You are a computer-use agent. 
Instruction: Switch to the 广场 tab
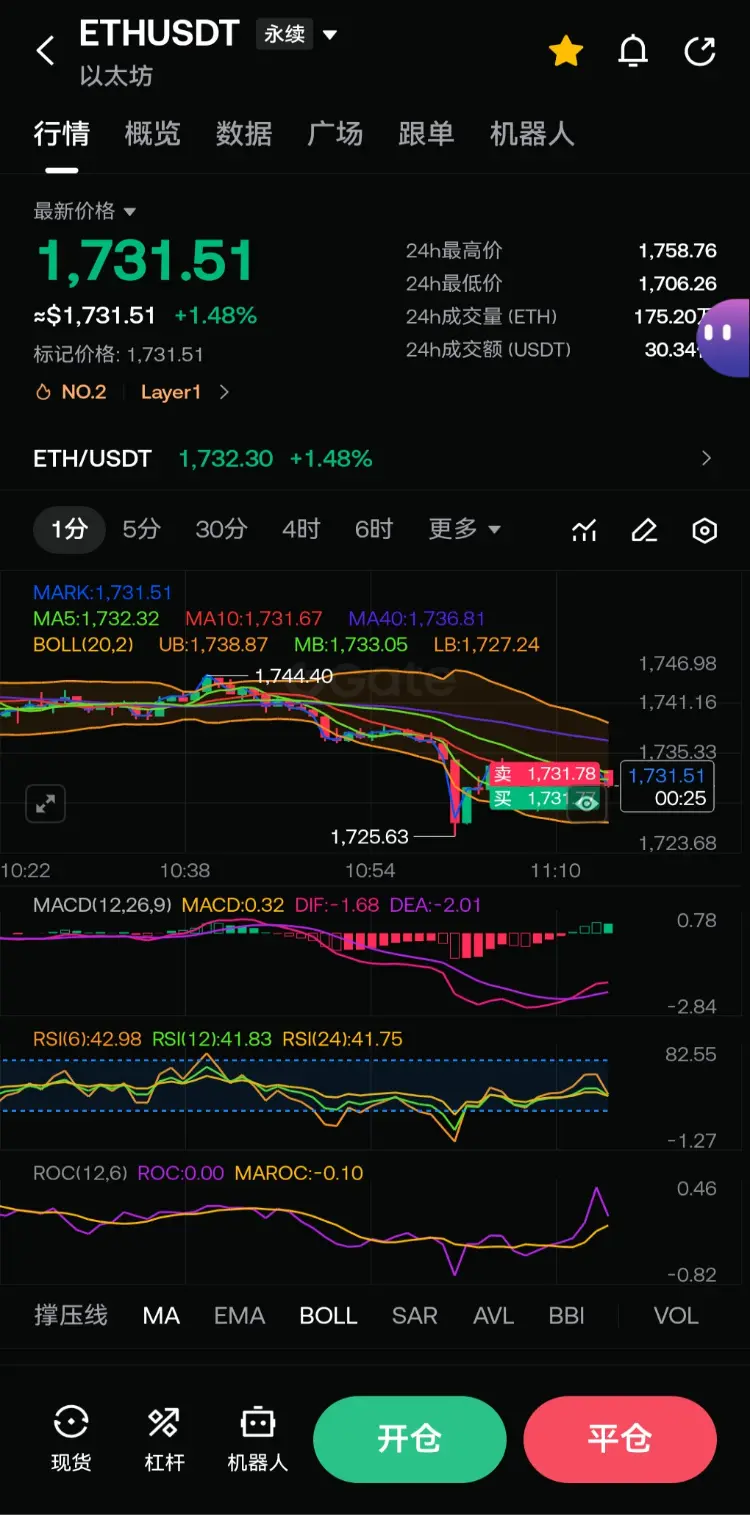tap(335, 134)
